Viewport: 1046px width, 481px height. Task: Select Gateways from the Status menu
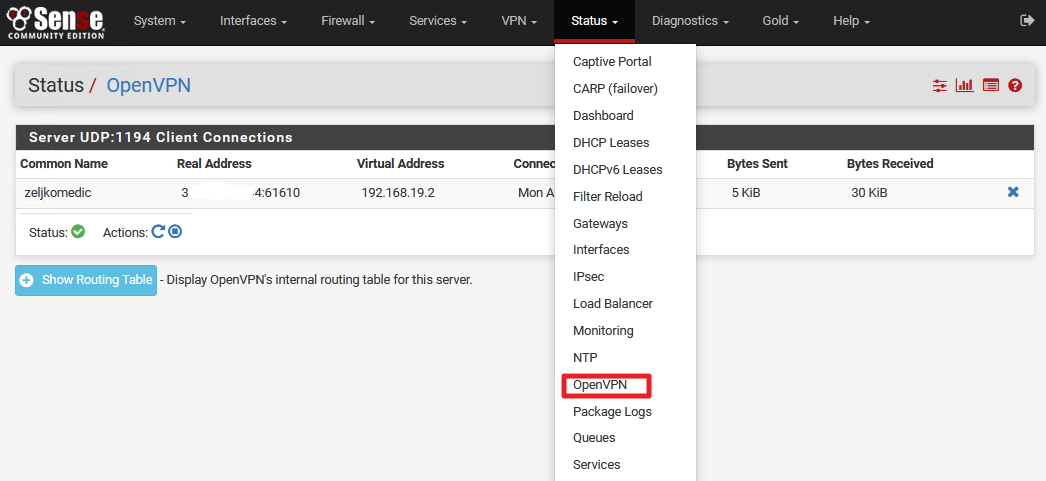[x=600, y=223]
